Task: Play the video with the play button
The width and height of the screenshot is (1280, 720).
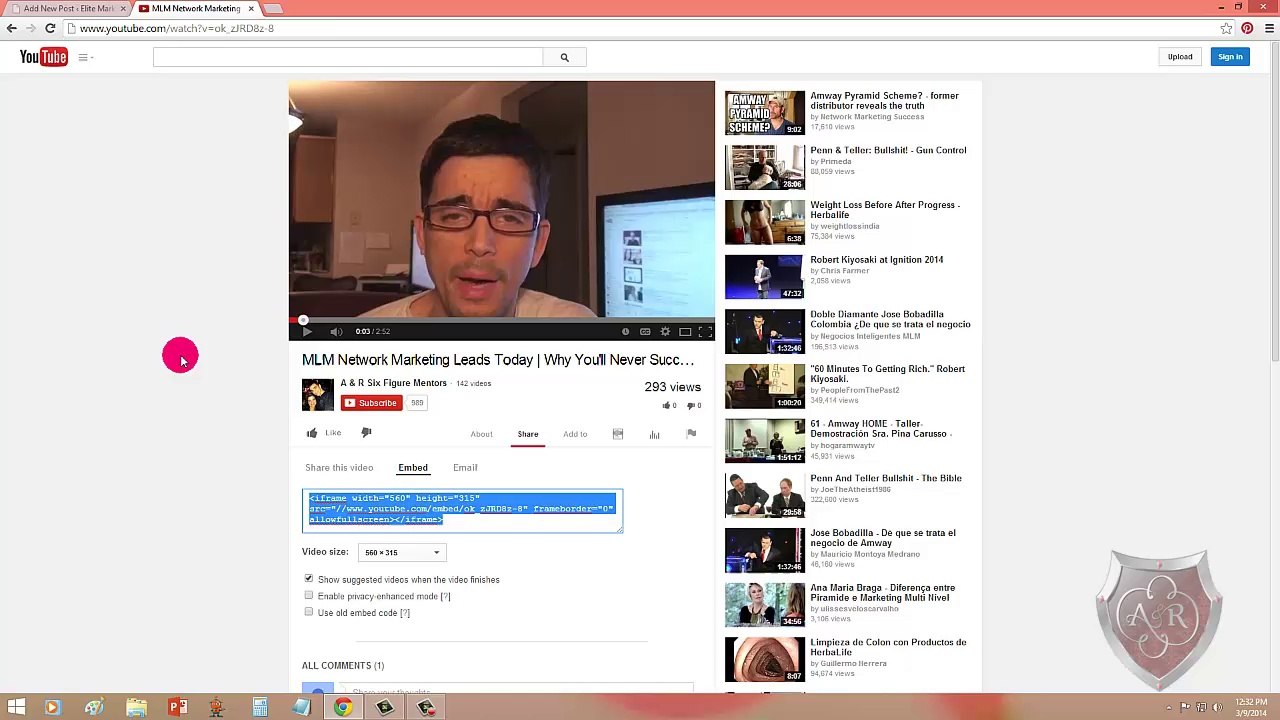Action: click(307, 332)
